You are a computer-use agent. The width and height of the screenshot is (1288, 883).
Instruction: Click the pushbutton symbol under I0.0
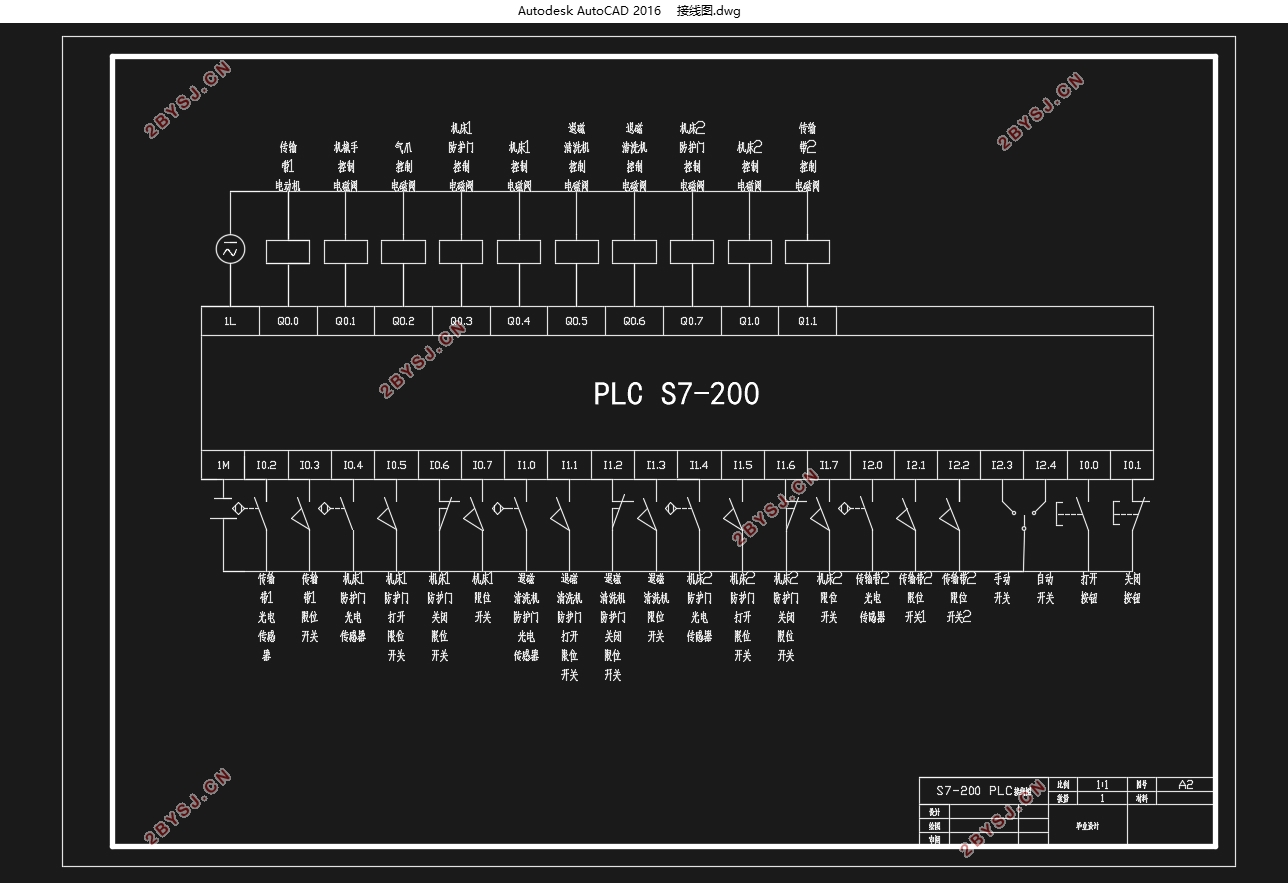coord(1074,513)
